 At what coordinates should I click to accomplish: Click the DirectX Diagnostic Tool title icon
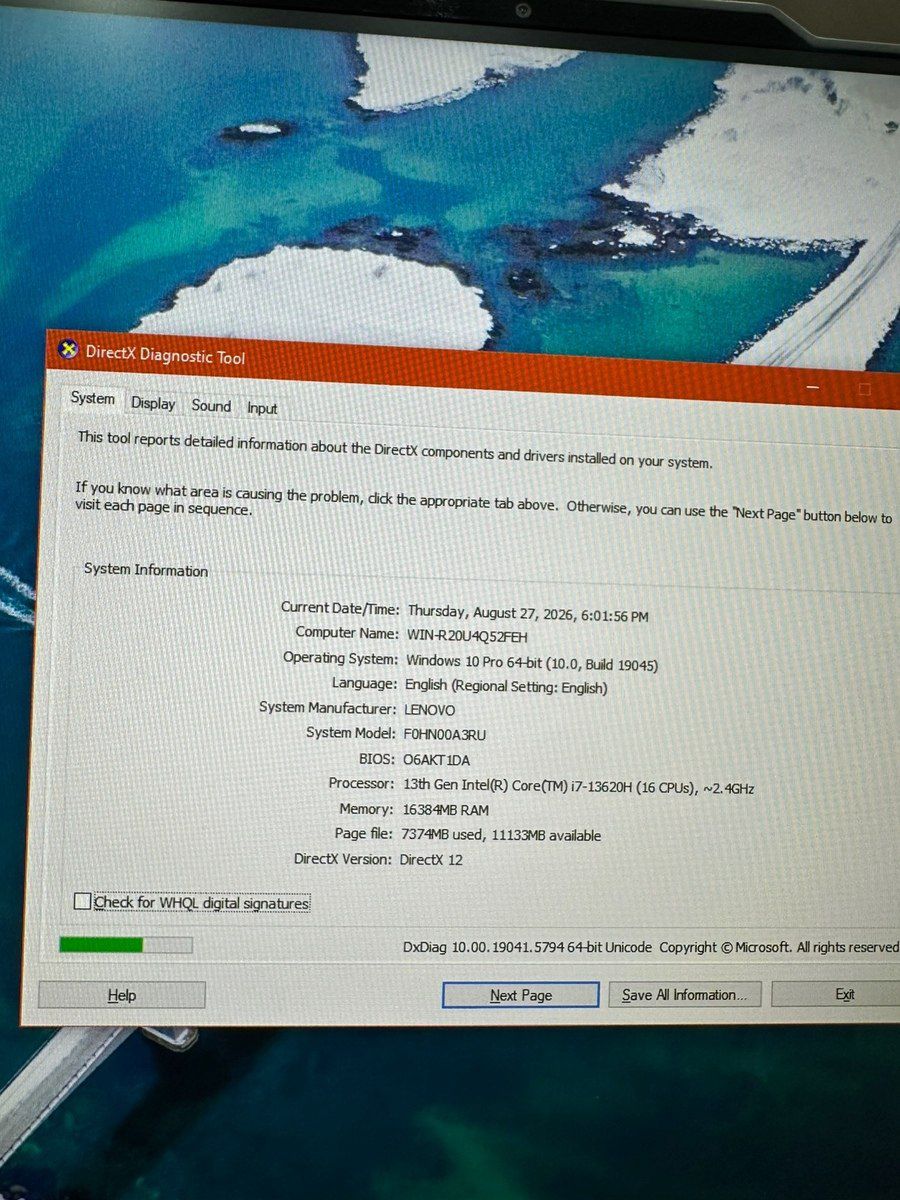[67, 349]
